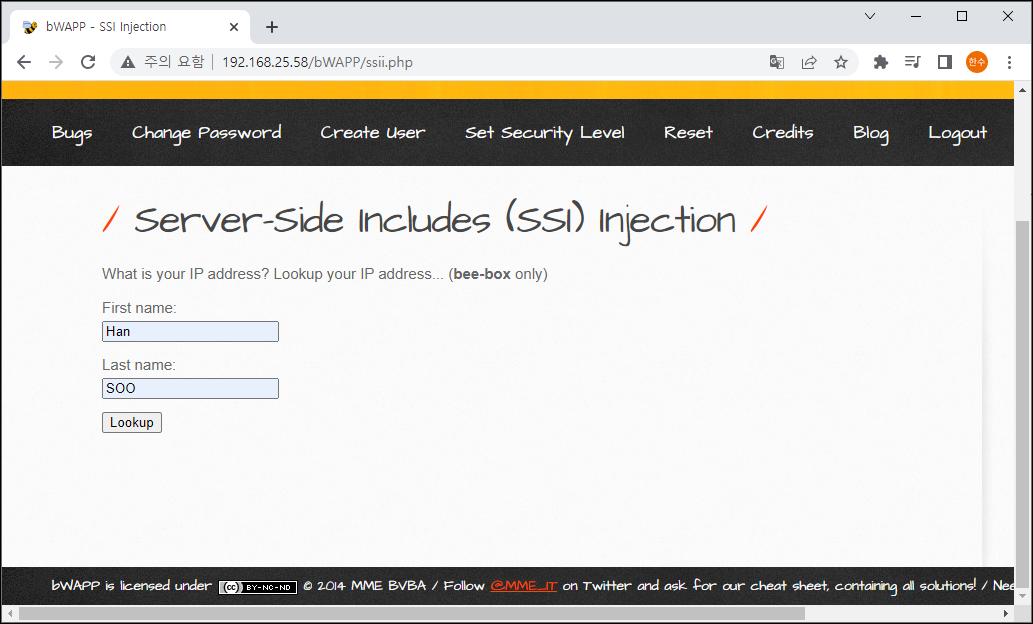This screenshot has width=1033, height=624.
Task: Open the Google Translate icon
Action: (777, 62)
